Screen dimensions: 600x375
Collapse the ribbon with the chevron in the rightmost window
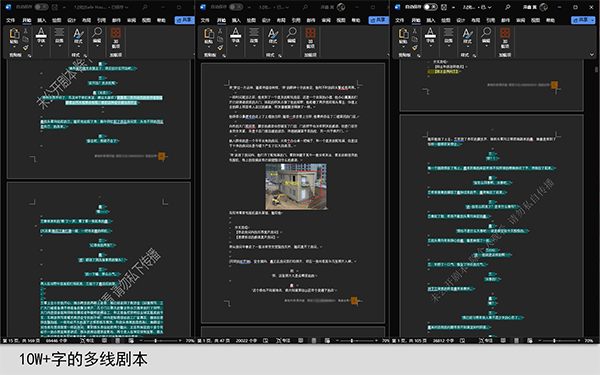pos(592,55)
